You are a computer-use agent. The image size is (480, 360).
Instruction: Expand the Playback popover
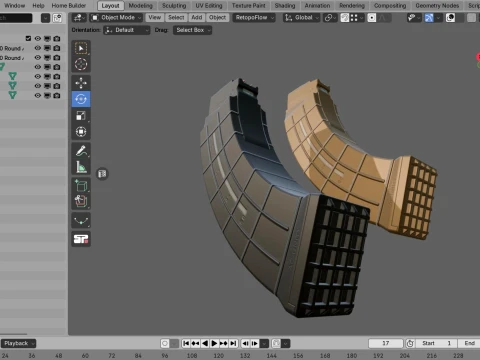tap(18, 343)
